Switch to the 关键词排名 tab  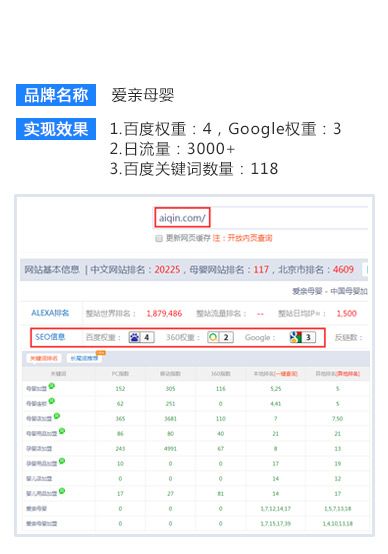tap(44, 358)
